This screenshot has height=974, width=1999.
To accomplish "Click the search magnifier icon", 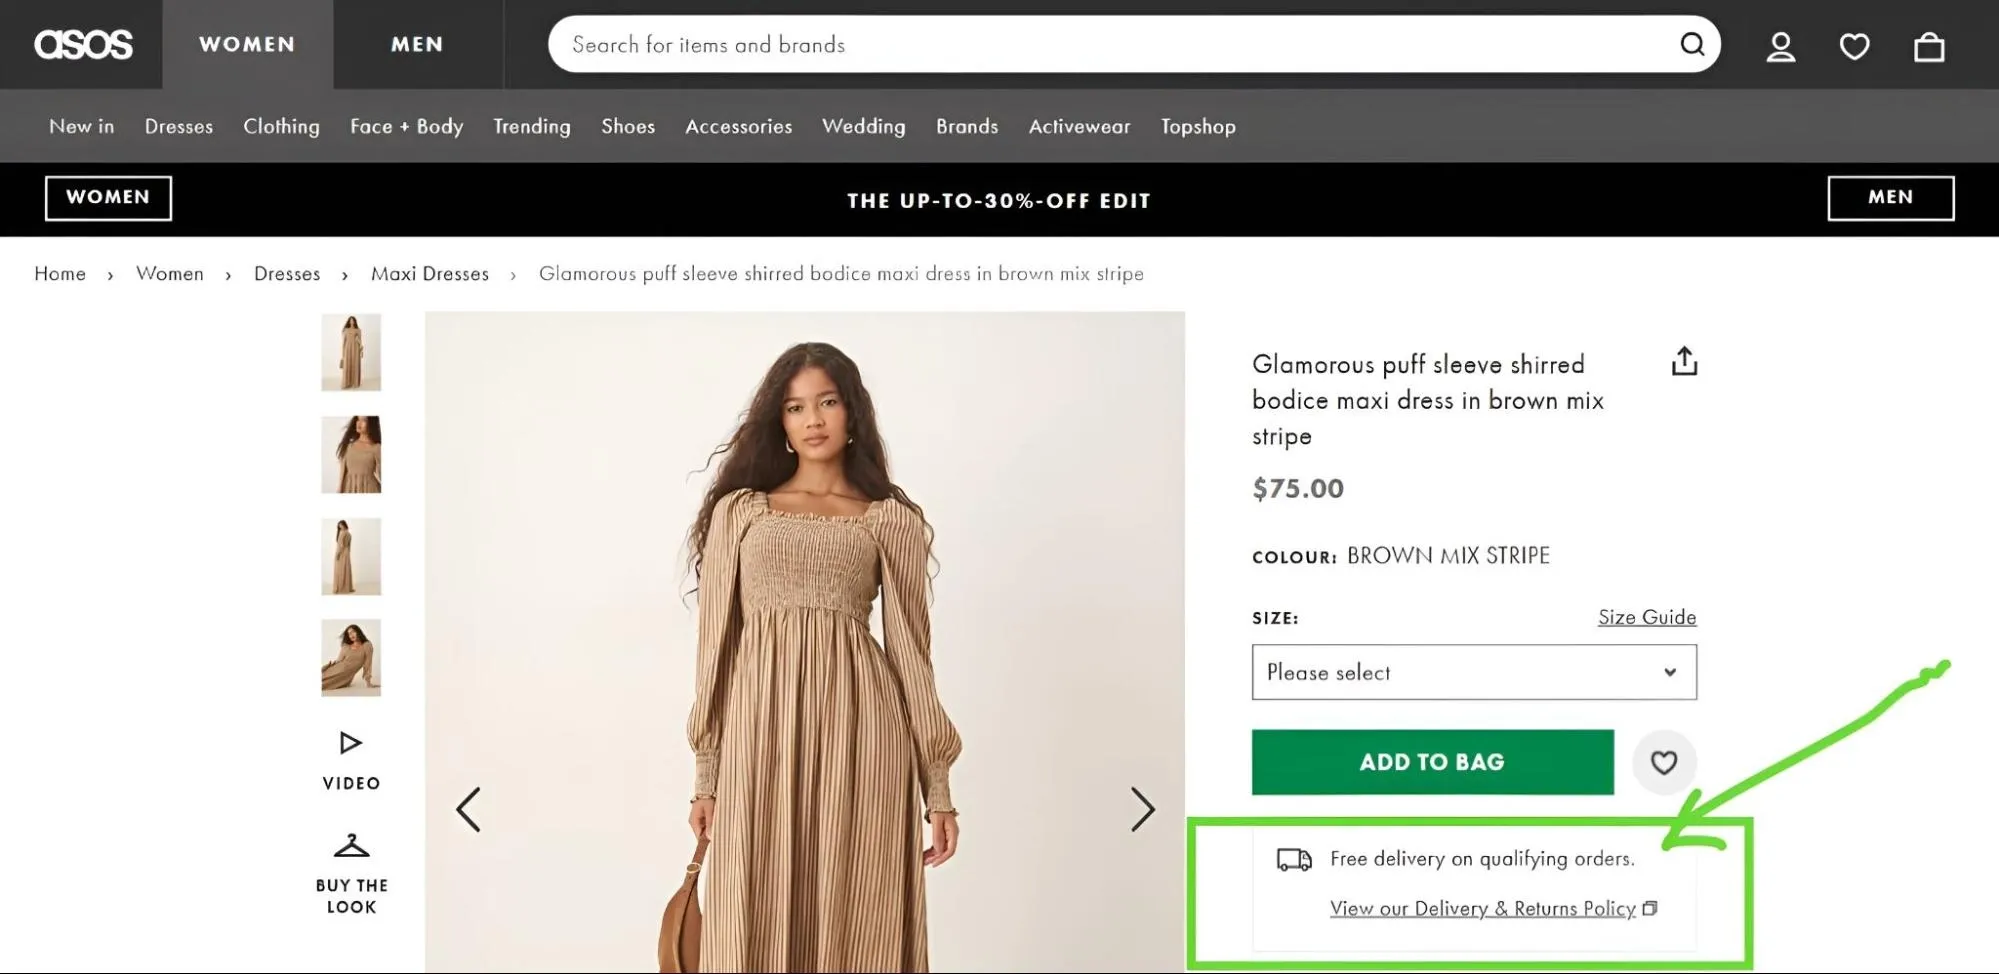I will point(1692,44).
